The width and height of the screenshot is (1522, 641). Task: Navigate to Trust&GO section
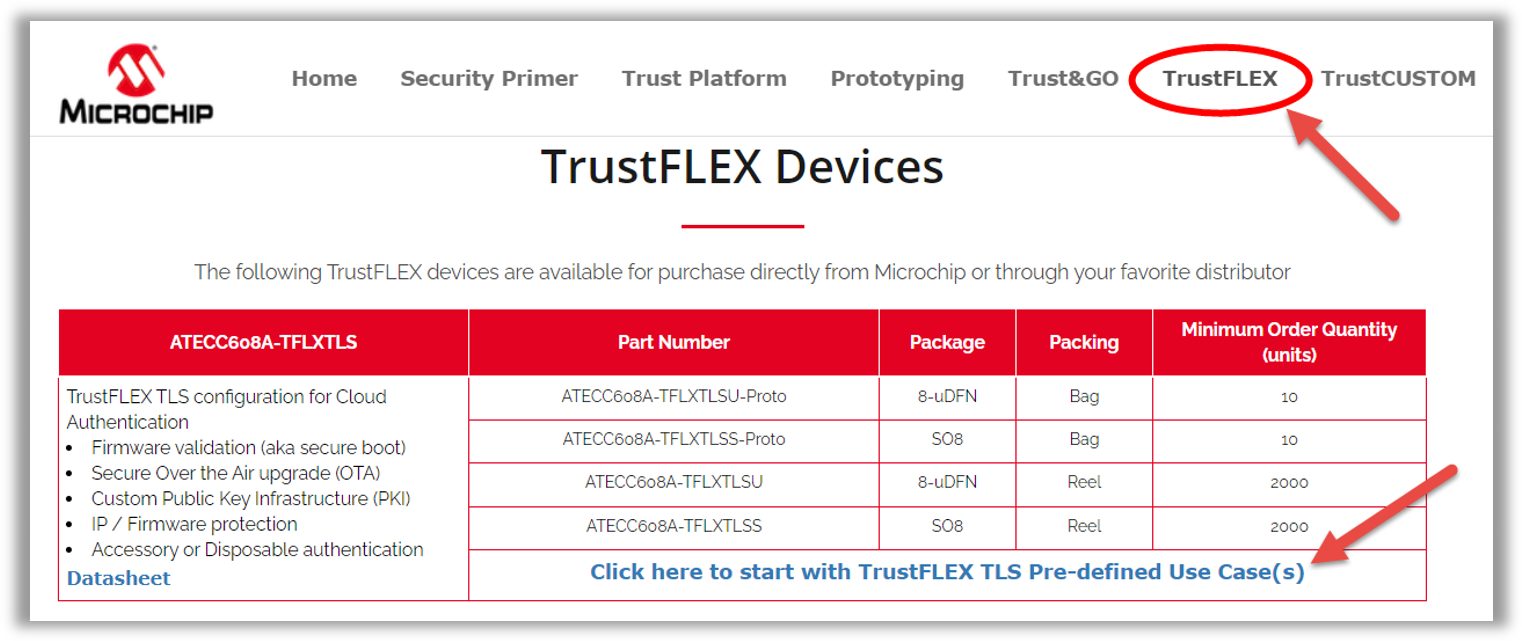coord(1063,79)
